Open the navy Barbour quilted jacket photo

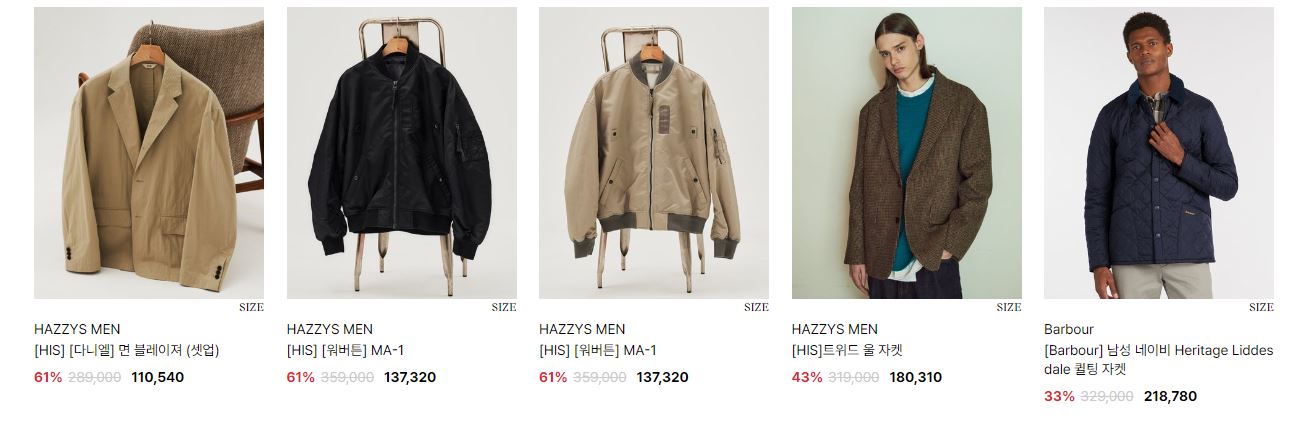(x=1159, y=153)
